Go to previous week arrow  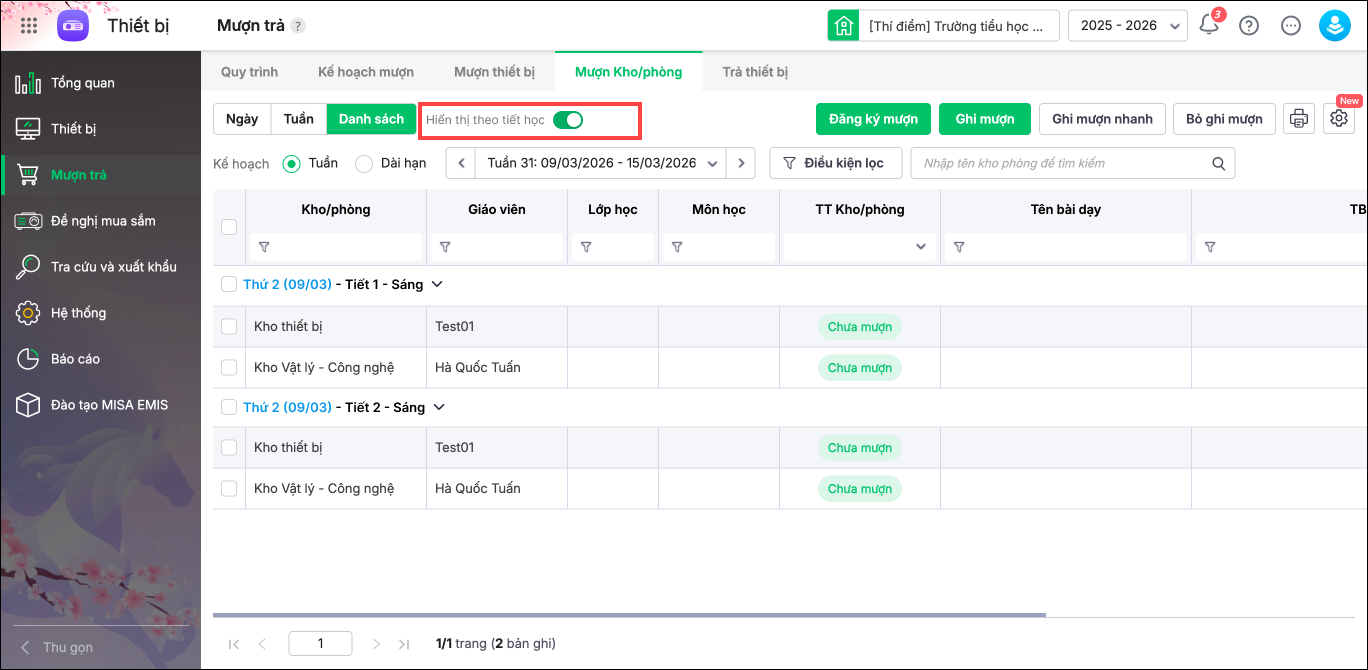tap(460, 163)
